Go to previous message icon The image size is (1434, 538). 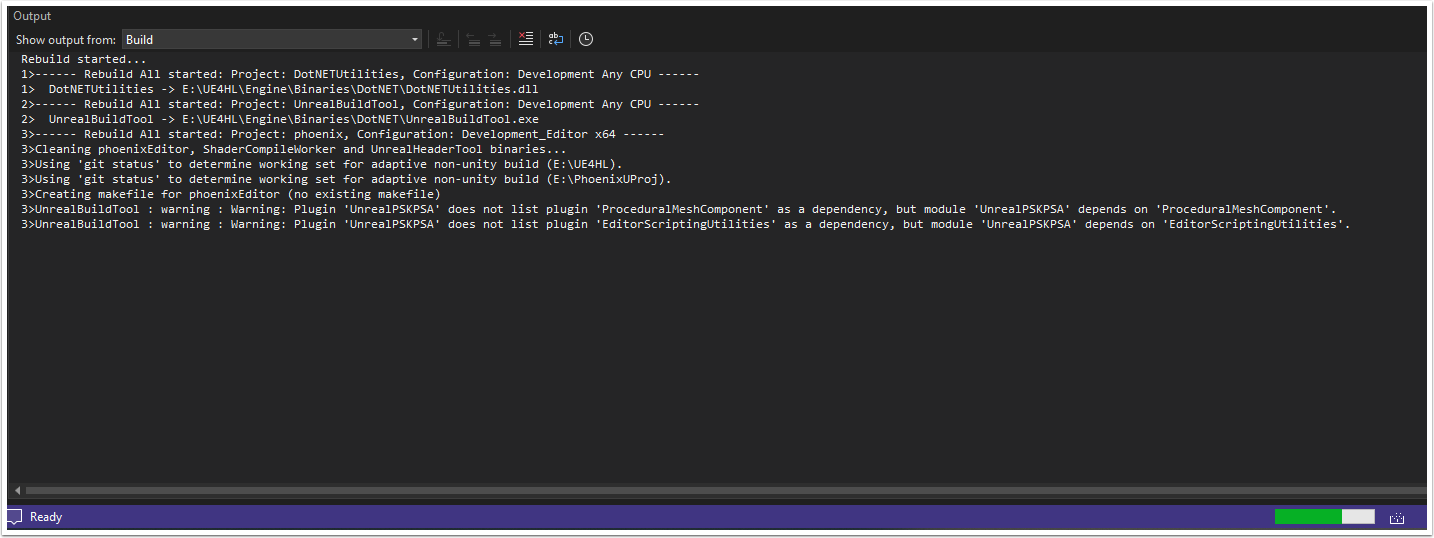click(473, 40)
